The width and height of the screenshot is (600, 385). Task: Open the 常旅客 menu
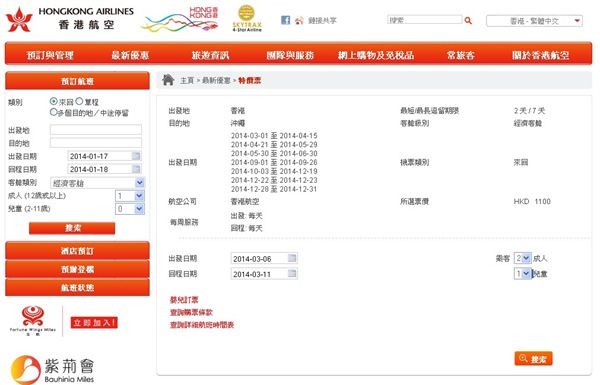point(461,55)
